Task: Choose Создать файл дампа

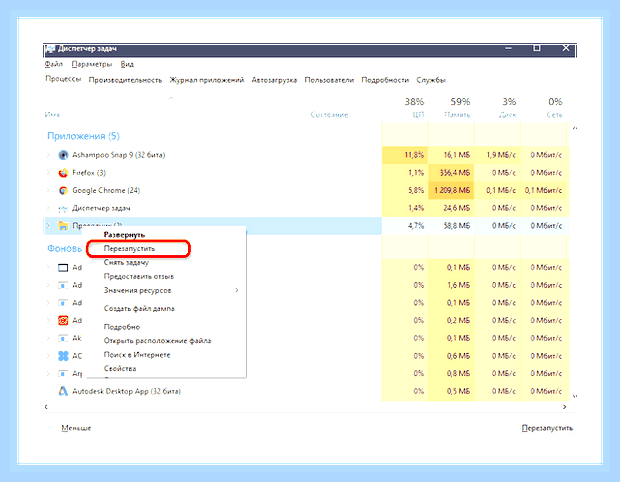Action: coord(139,308)
